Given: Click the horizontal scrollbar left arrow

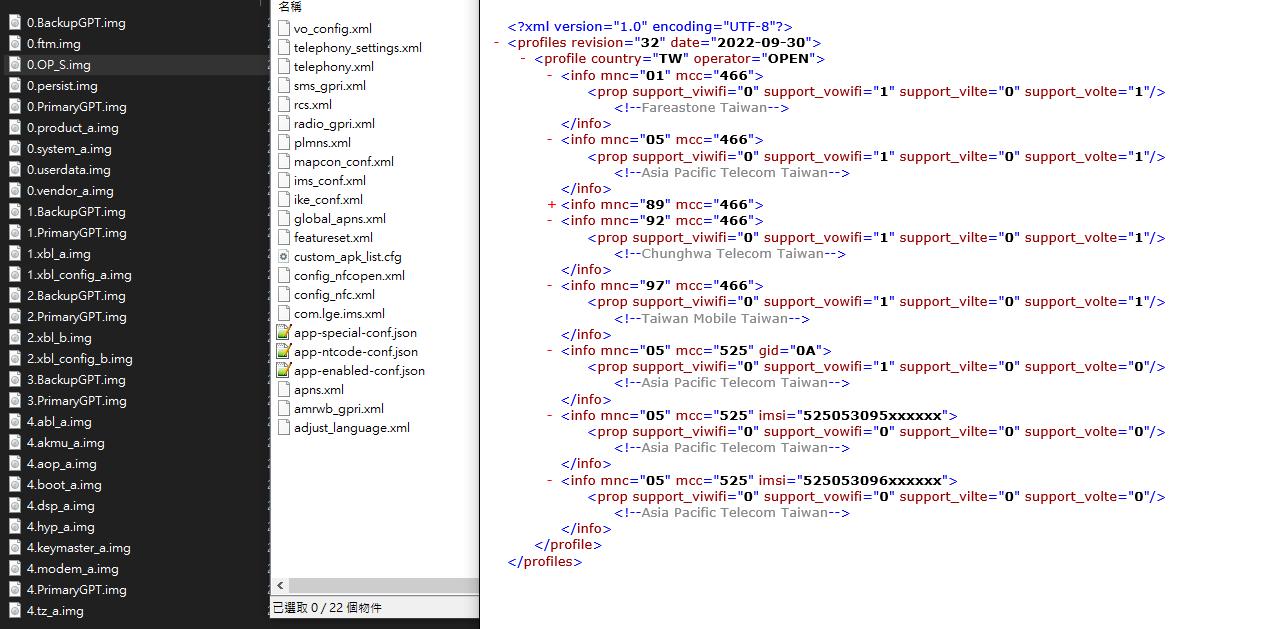Looking at the screenshot, I should pyautogui.click(x=280, y=586).
